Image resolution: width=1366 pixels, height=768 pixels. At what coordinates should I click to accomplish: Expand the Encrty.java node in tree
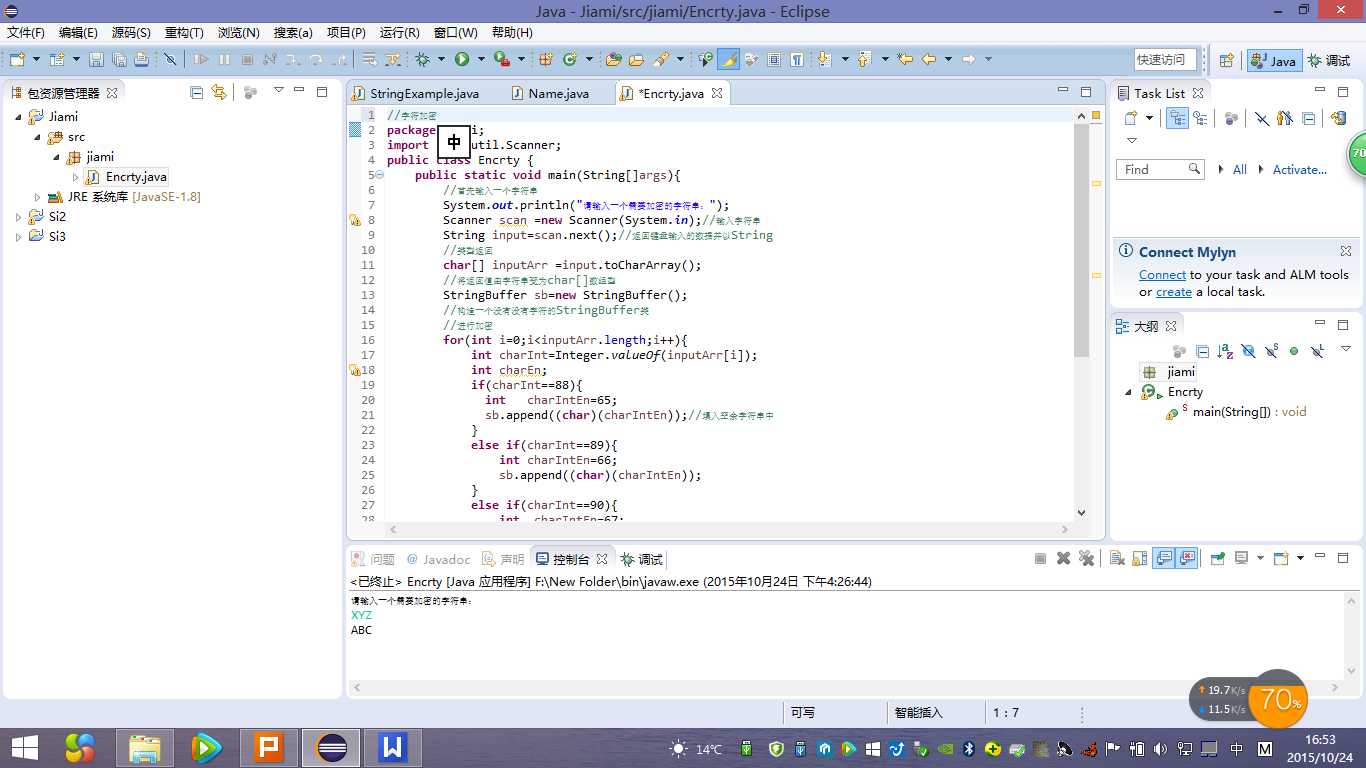click(75, 177)
